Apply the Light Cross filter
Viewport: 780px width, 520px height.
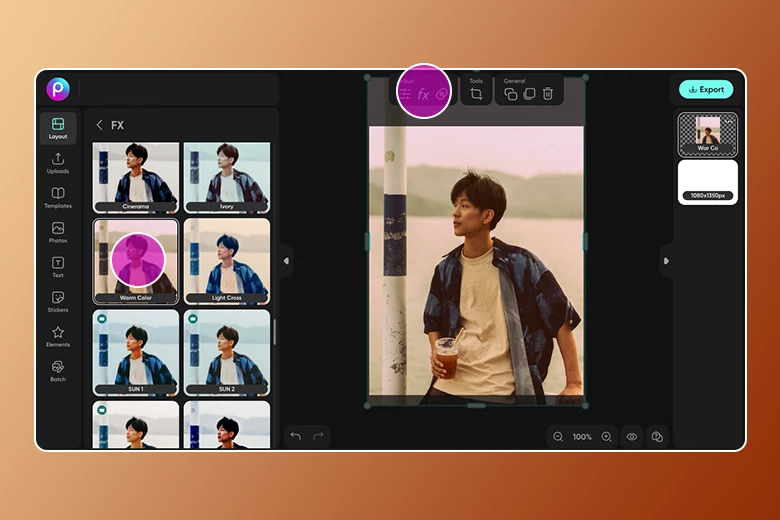pyautogui.click(x=227, y=262)
